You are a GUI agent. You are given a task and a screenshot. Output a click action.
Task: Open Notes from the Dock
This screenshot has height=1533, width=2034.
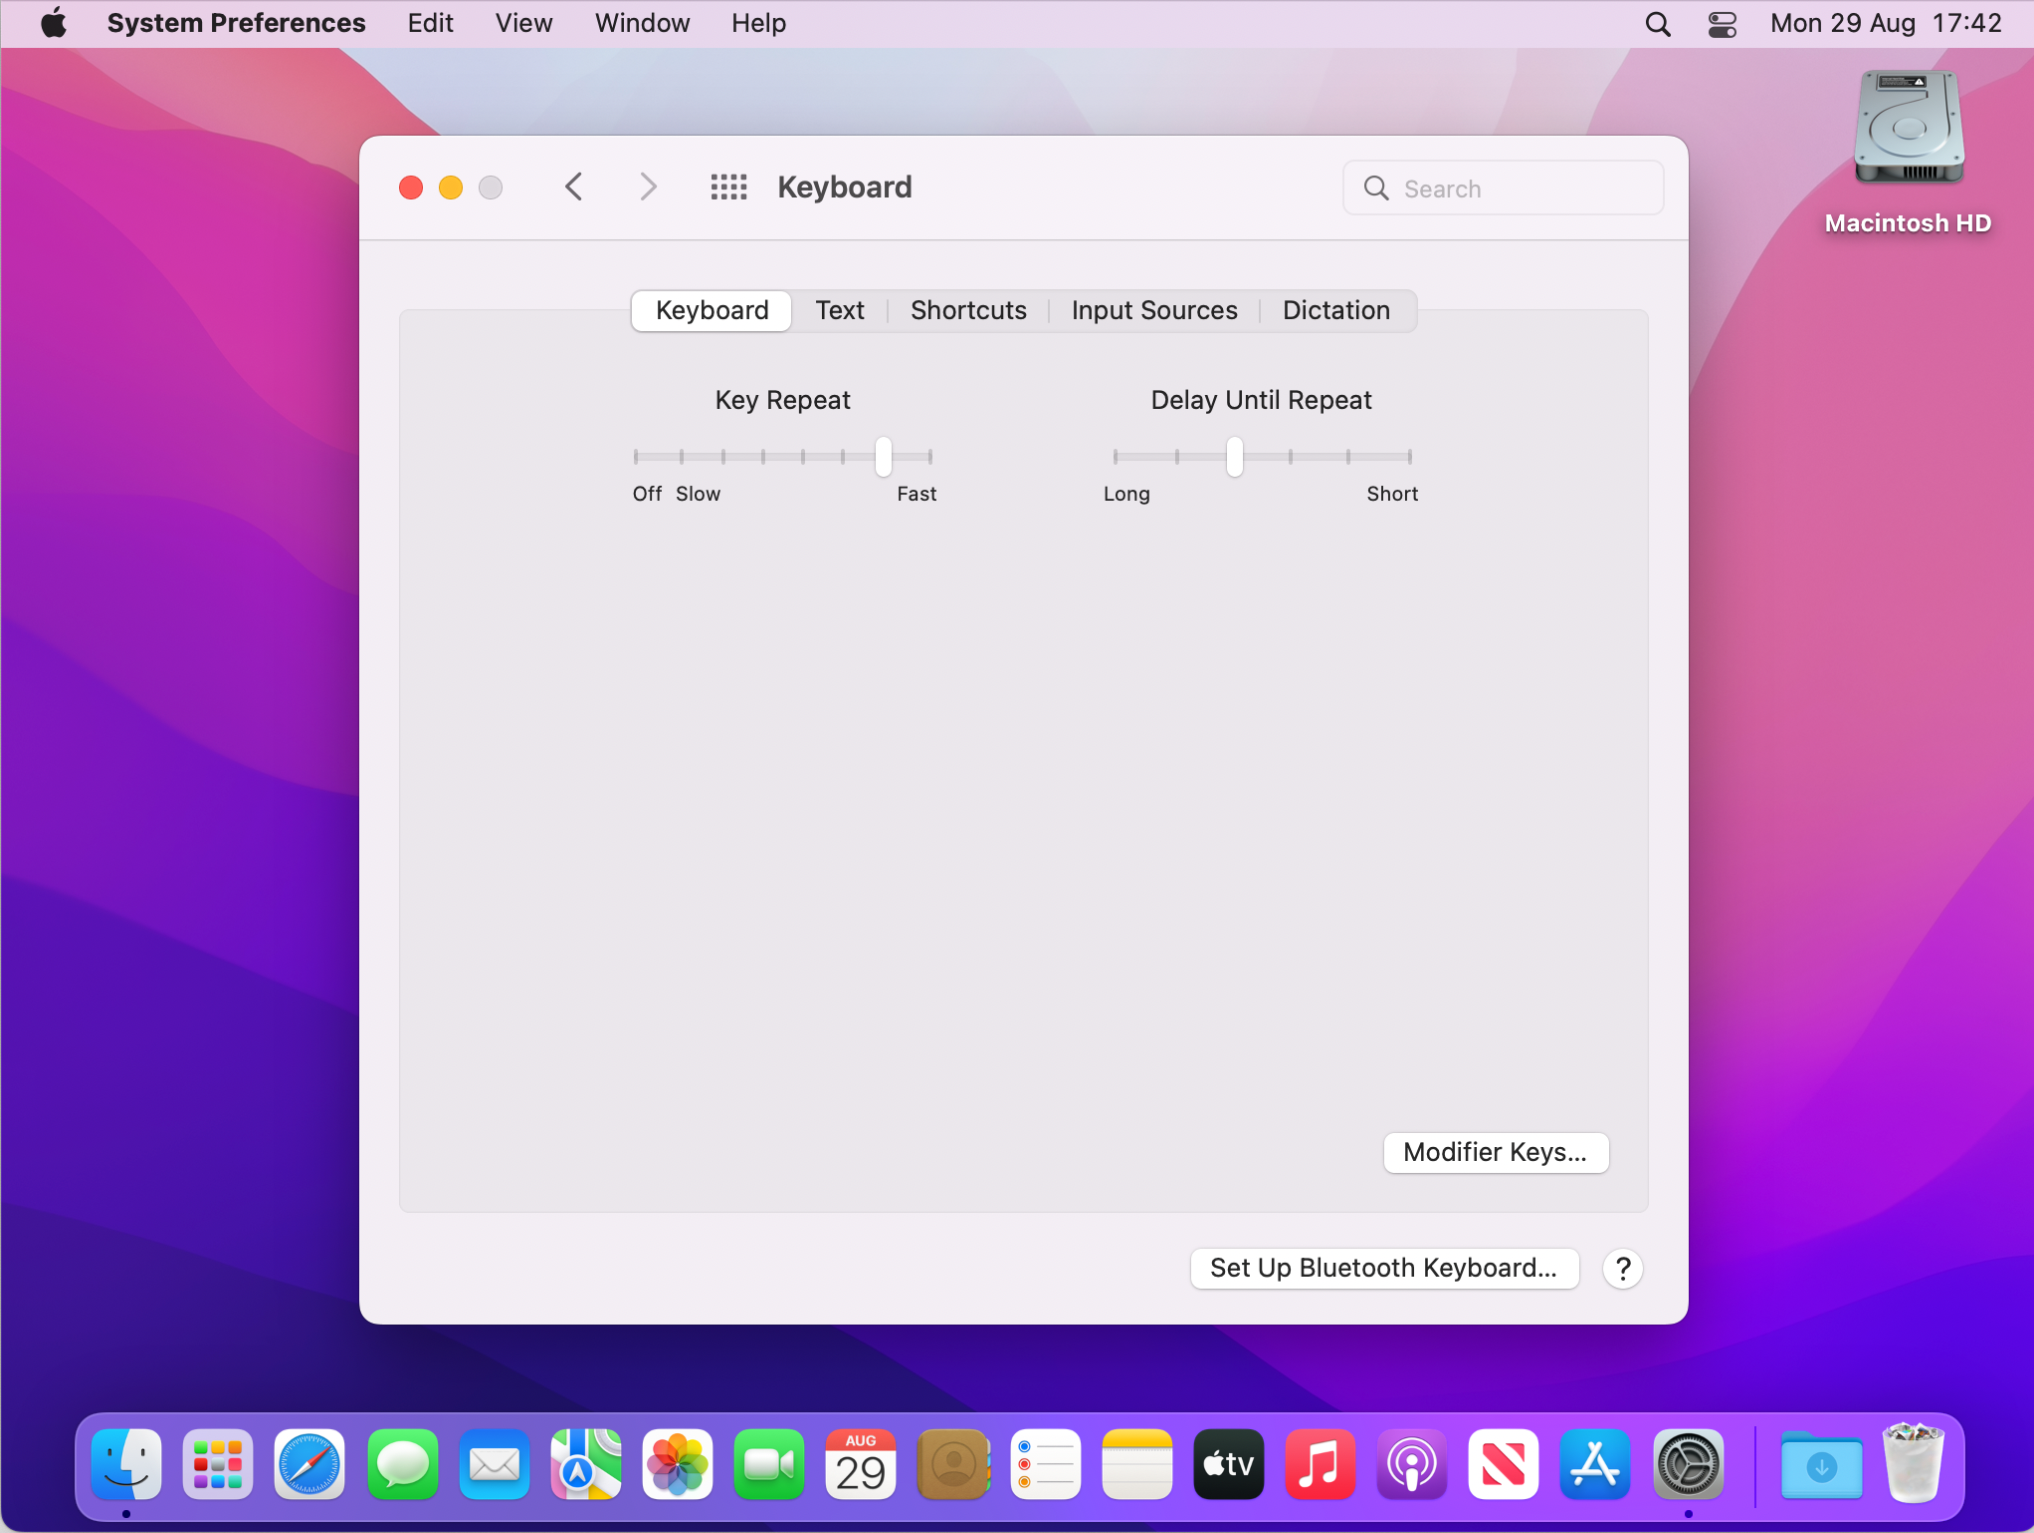pyautogui.click(x=1137, y=1464)
